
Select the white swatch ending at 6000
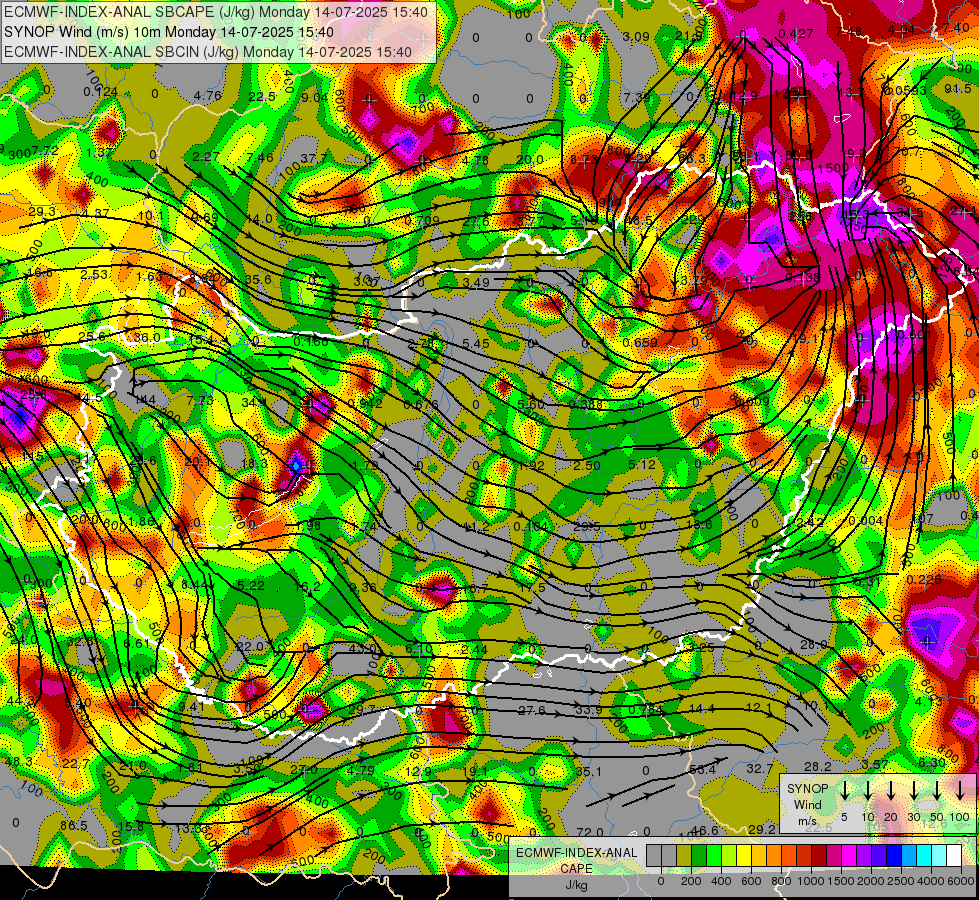[x=953, y=856]
